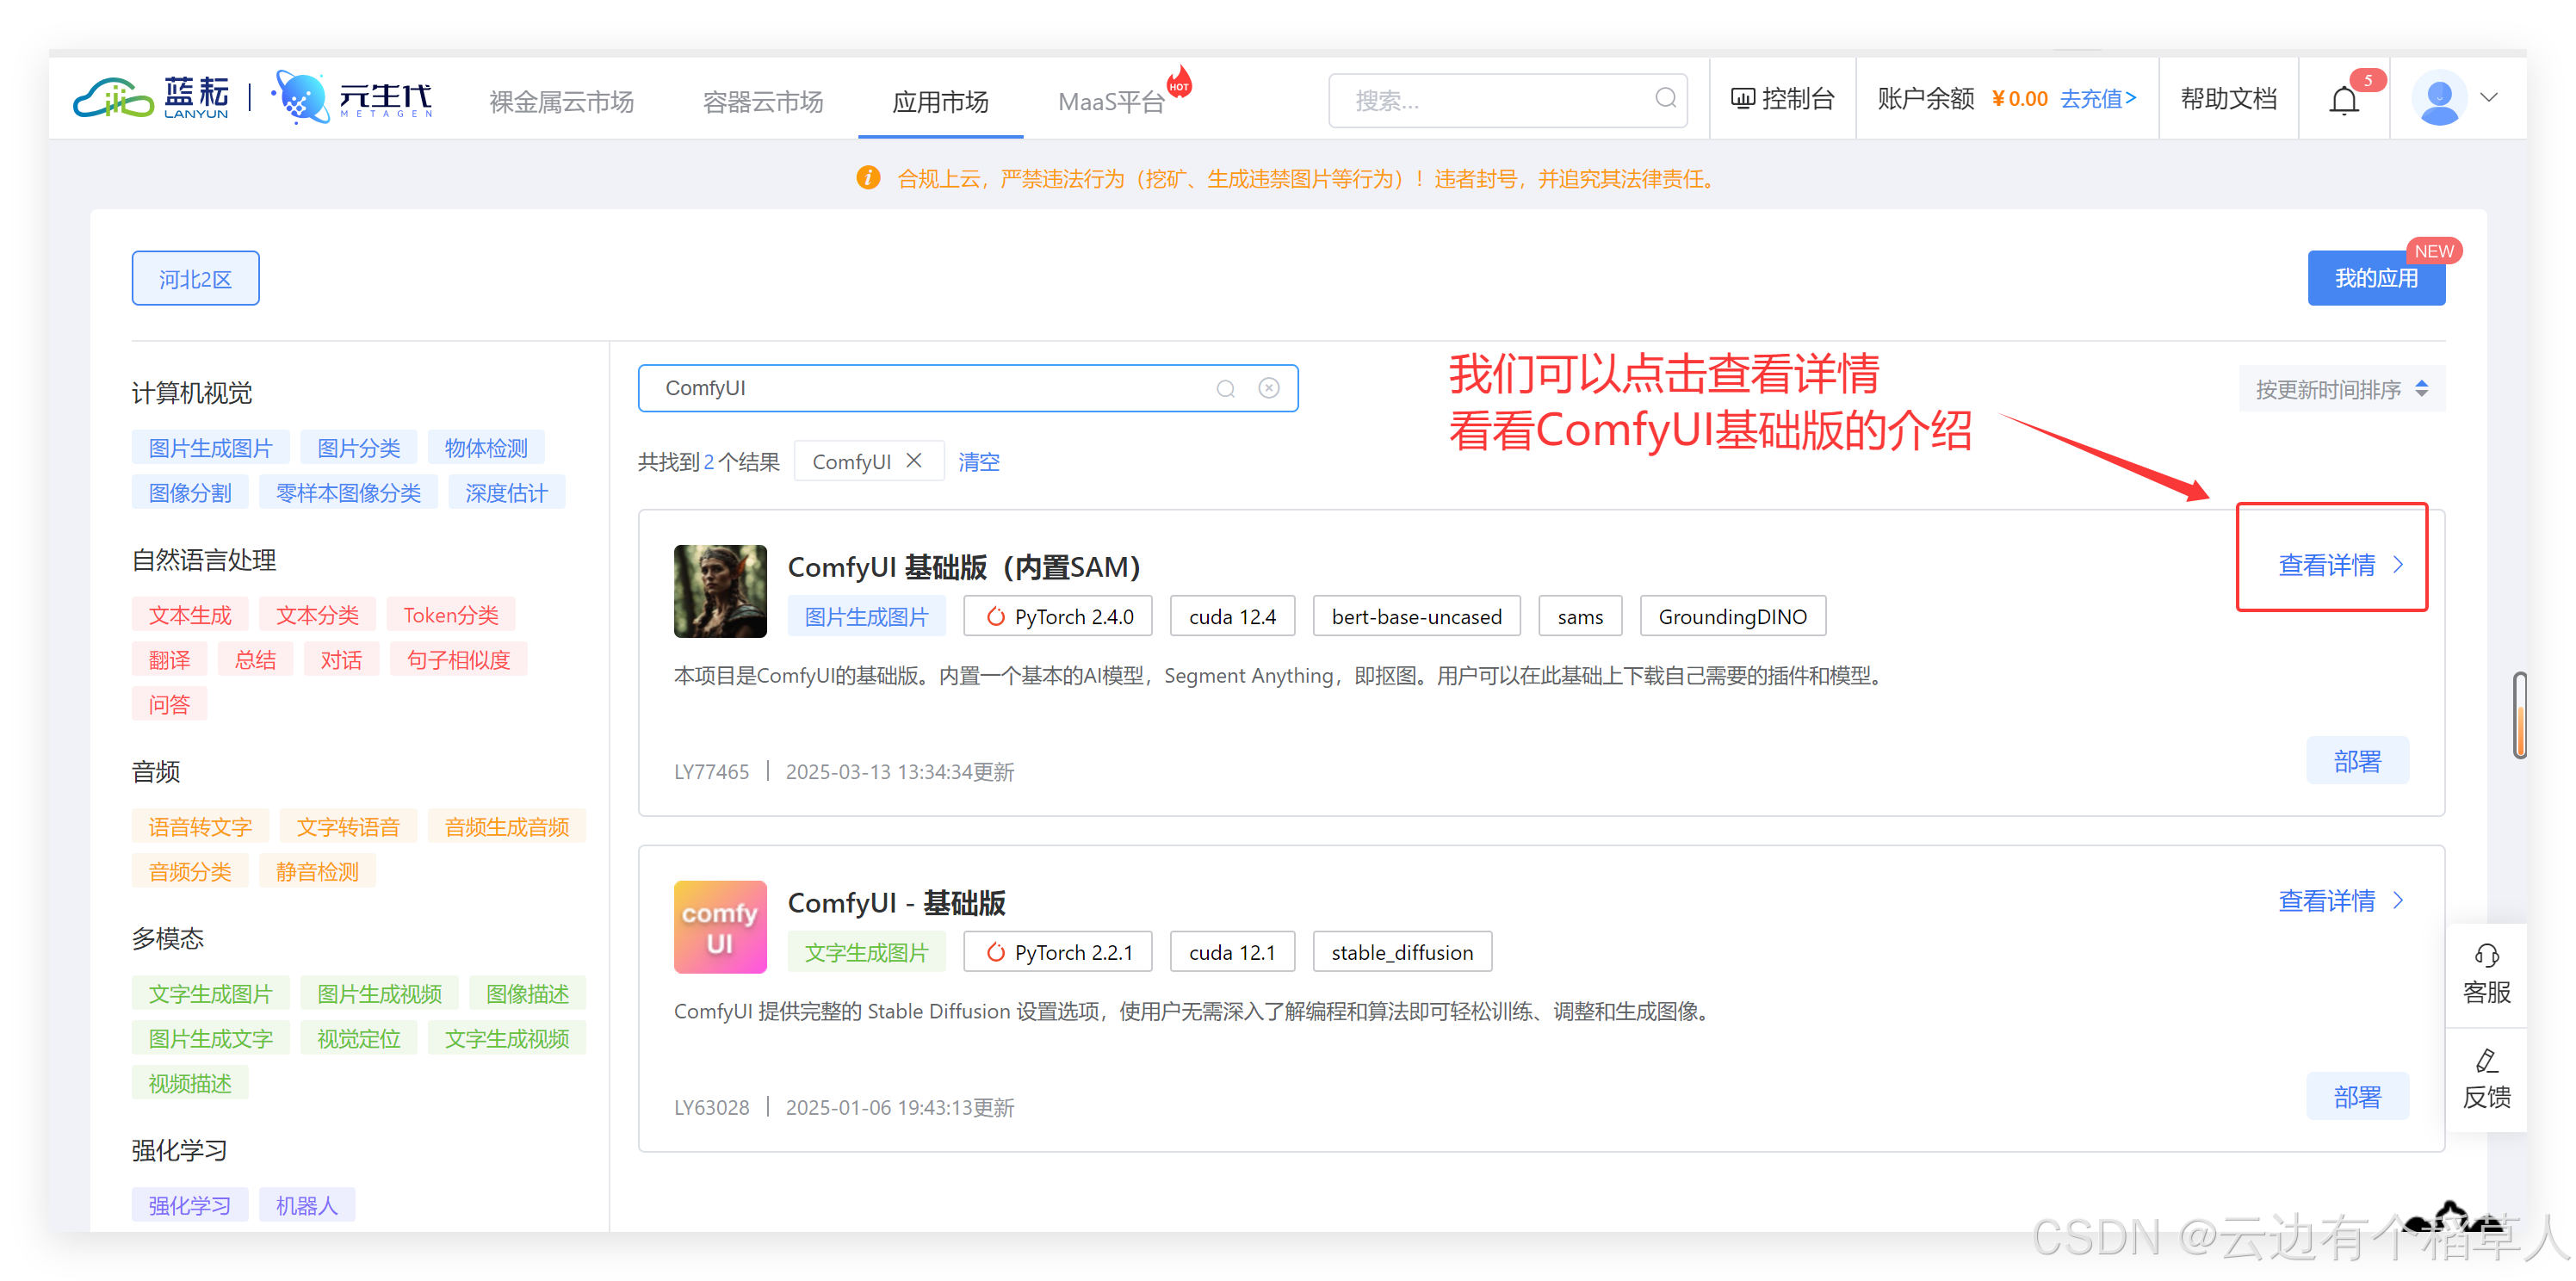The image size is (2576, 1281).
Task: Click the 客服 headset icon
Action: [x=2486, y=956]
